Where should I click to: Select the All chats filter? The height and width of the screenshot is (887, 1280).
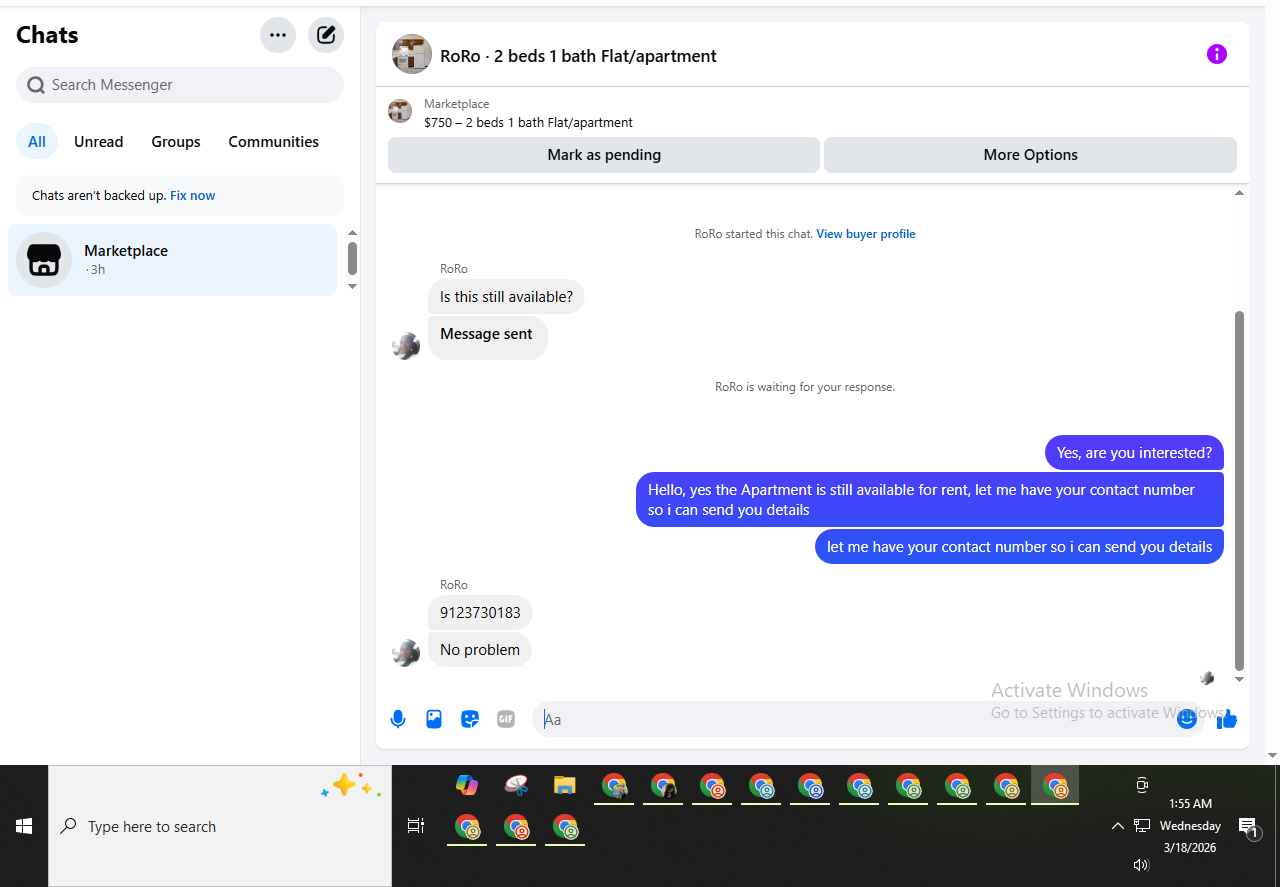pos(37,142)
